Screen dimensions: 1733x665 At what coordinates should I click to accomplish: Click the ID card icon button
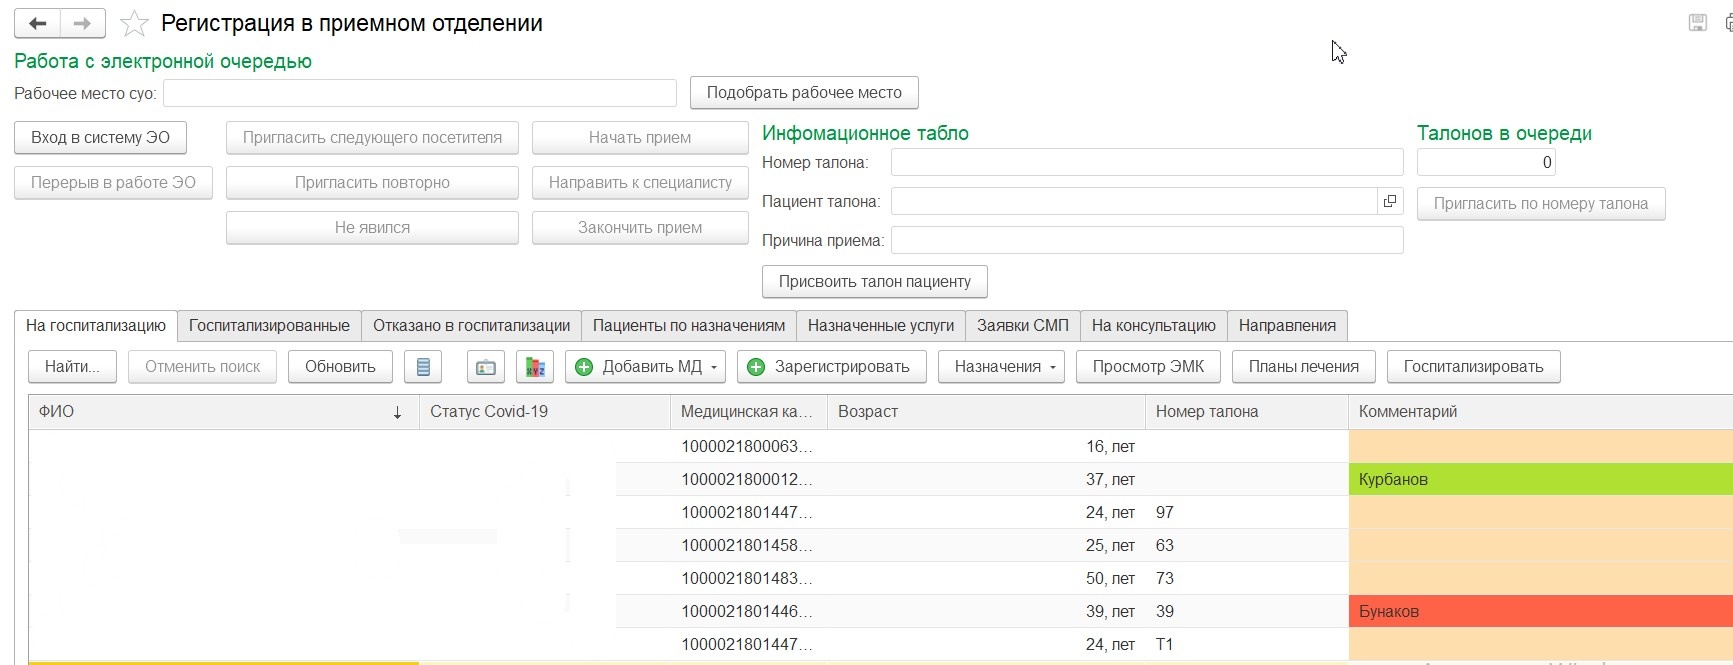tap(485, 367)
